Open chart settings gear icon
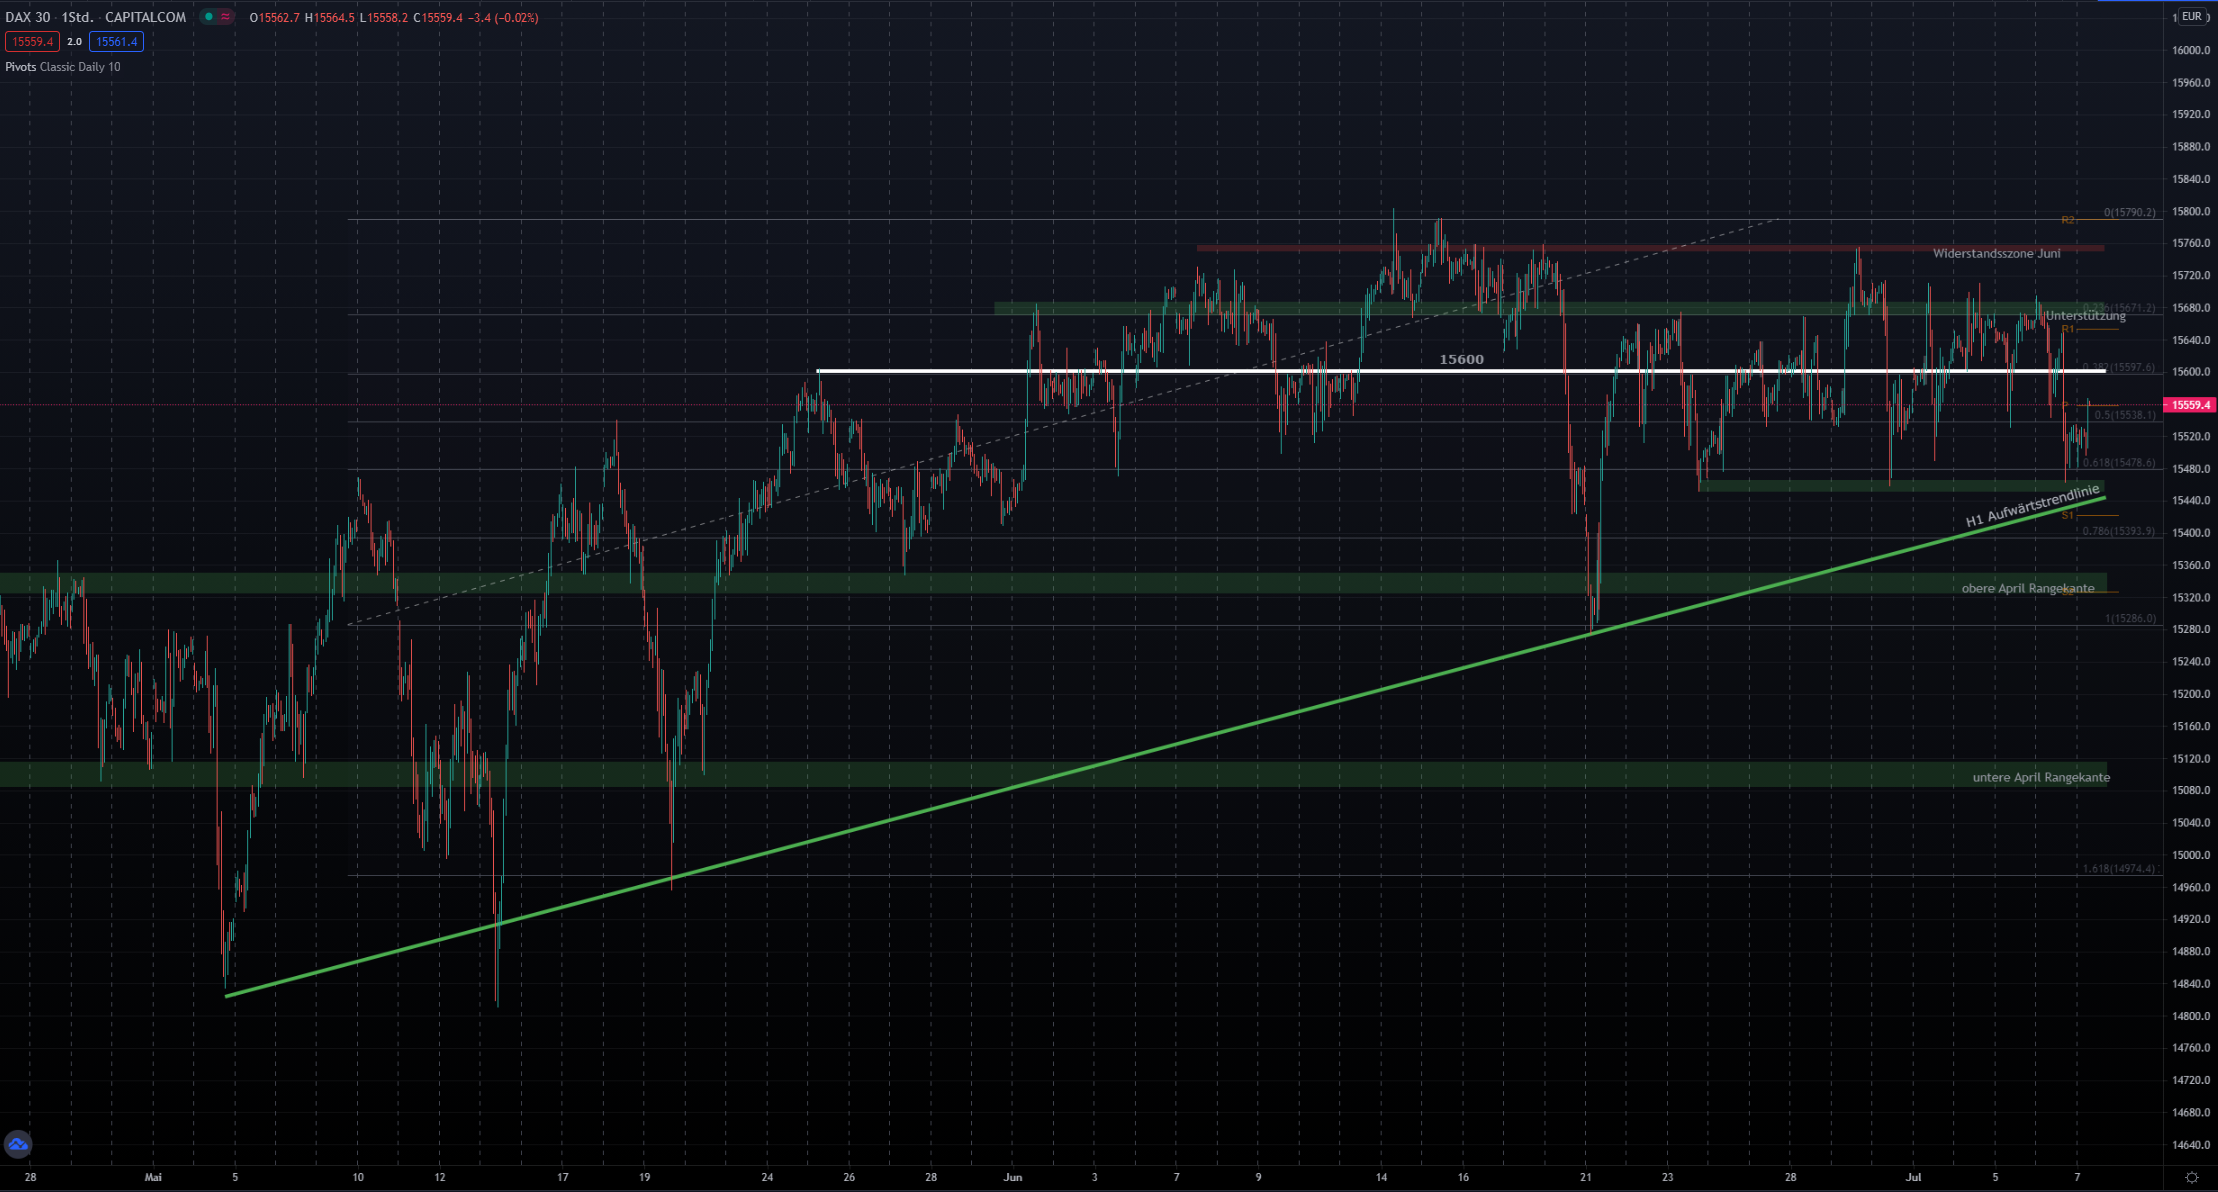This screenshot has height=1192, width=2218. 2191,1178
